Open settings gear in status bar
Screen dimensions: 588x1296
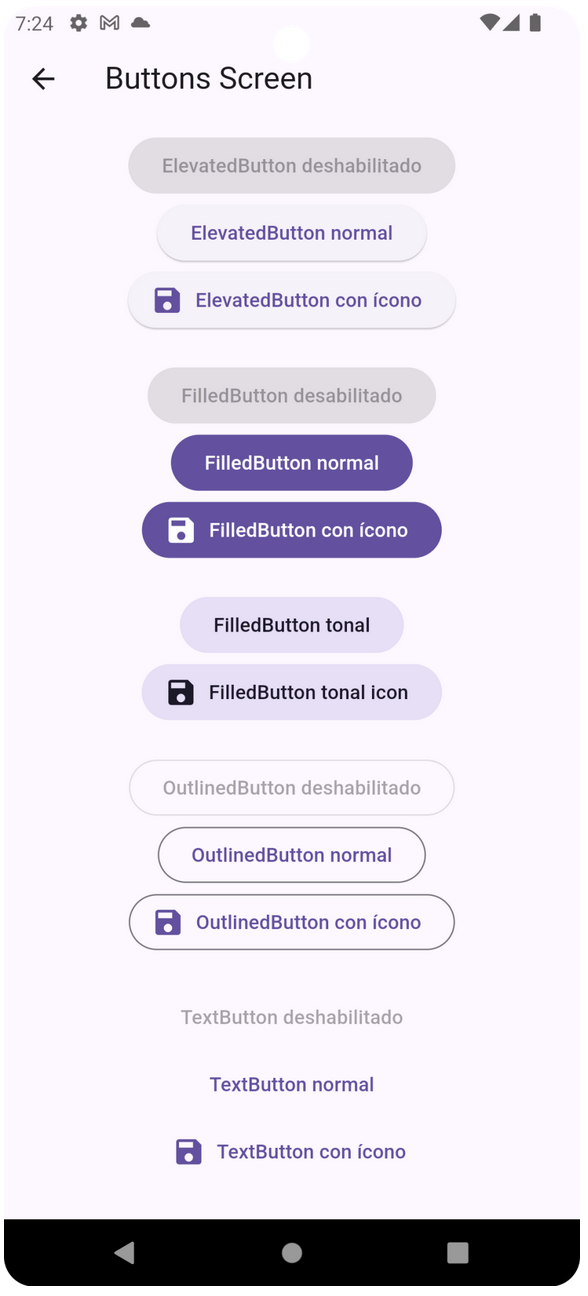(x=79, y=23)
